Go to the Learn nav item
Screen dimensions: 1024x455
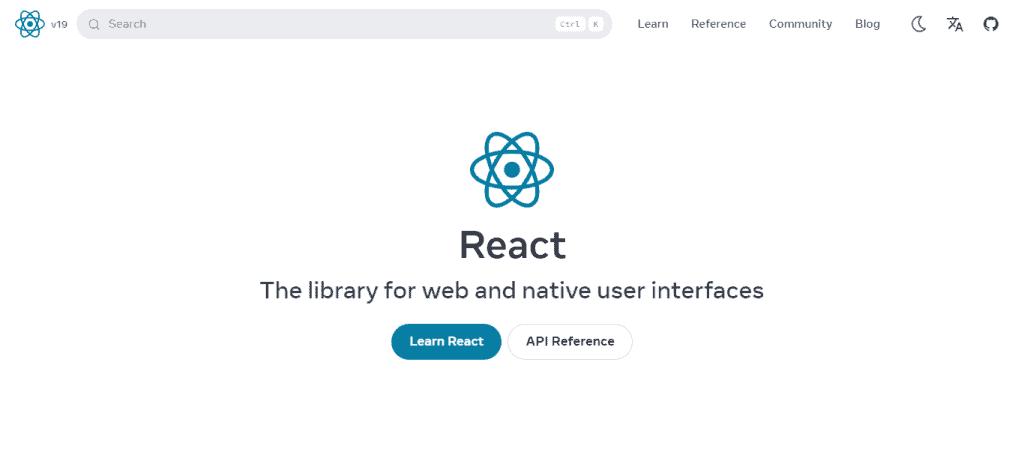652,24
